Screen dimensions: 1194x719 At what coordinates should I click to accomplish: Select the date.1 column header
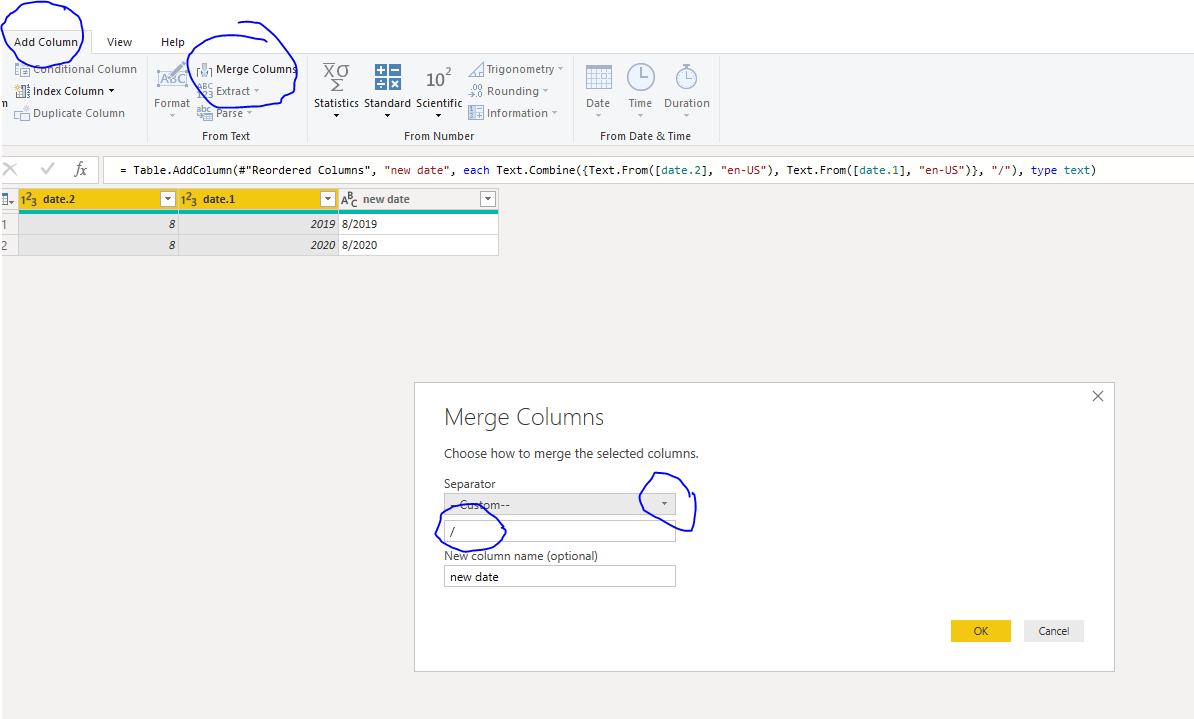pyautogui.click(x=258, y=199)
